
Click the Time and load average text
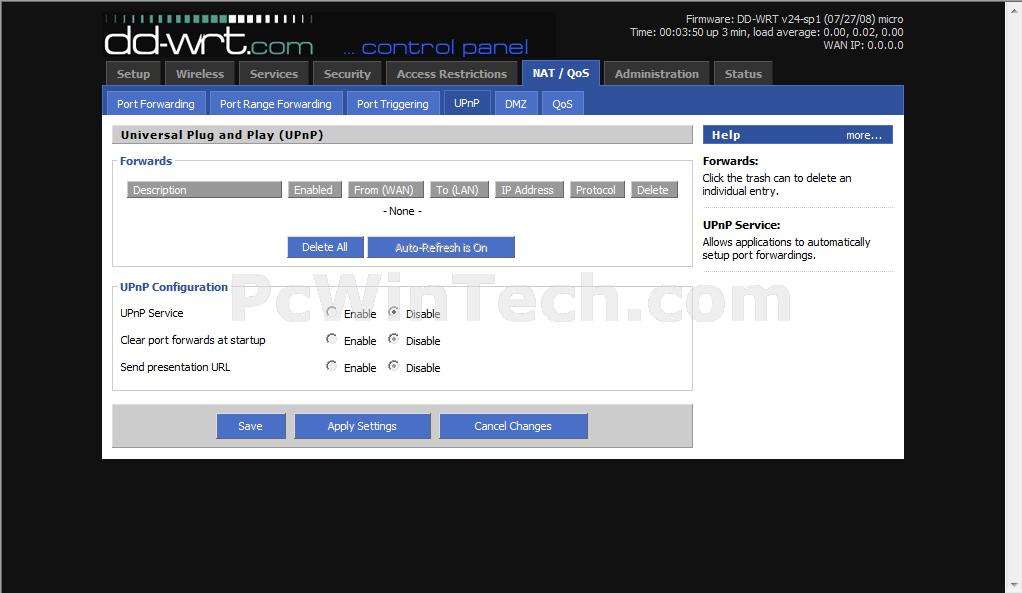[766, 32]
